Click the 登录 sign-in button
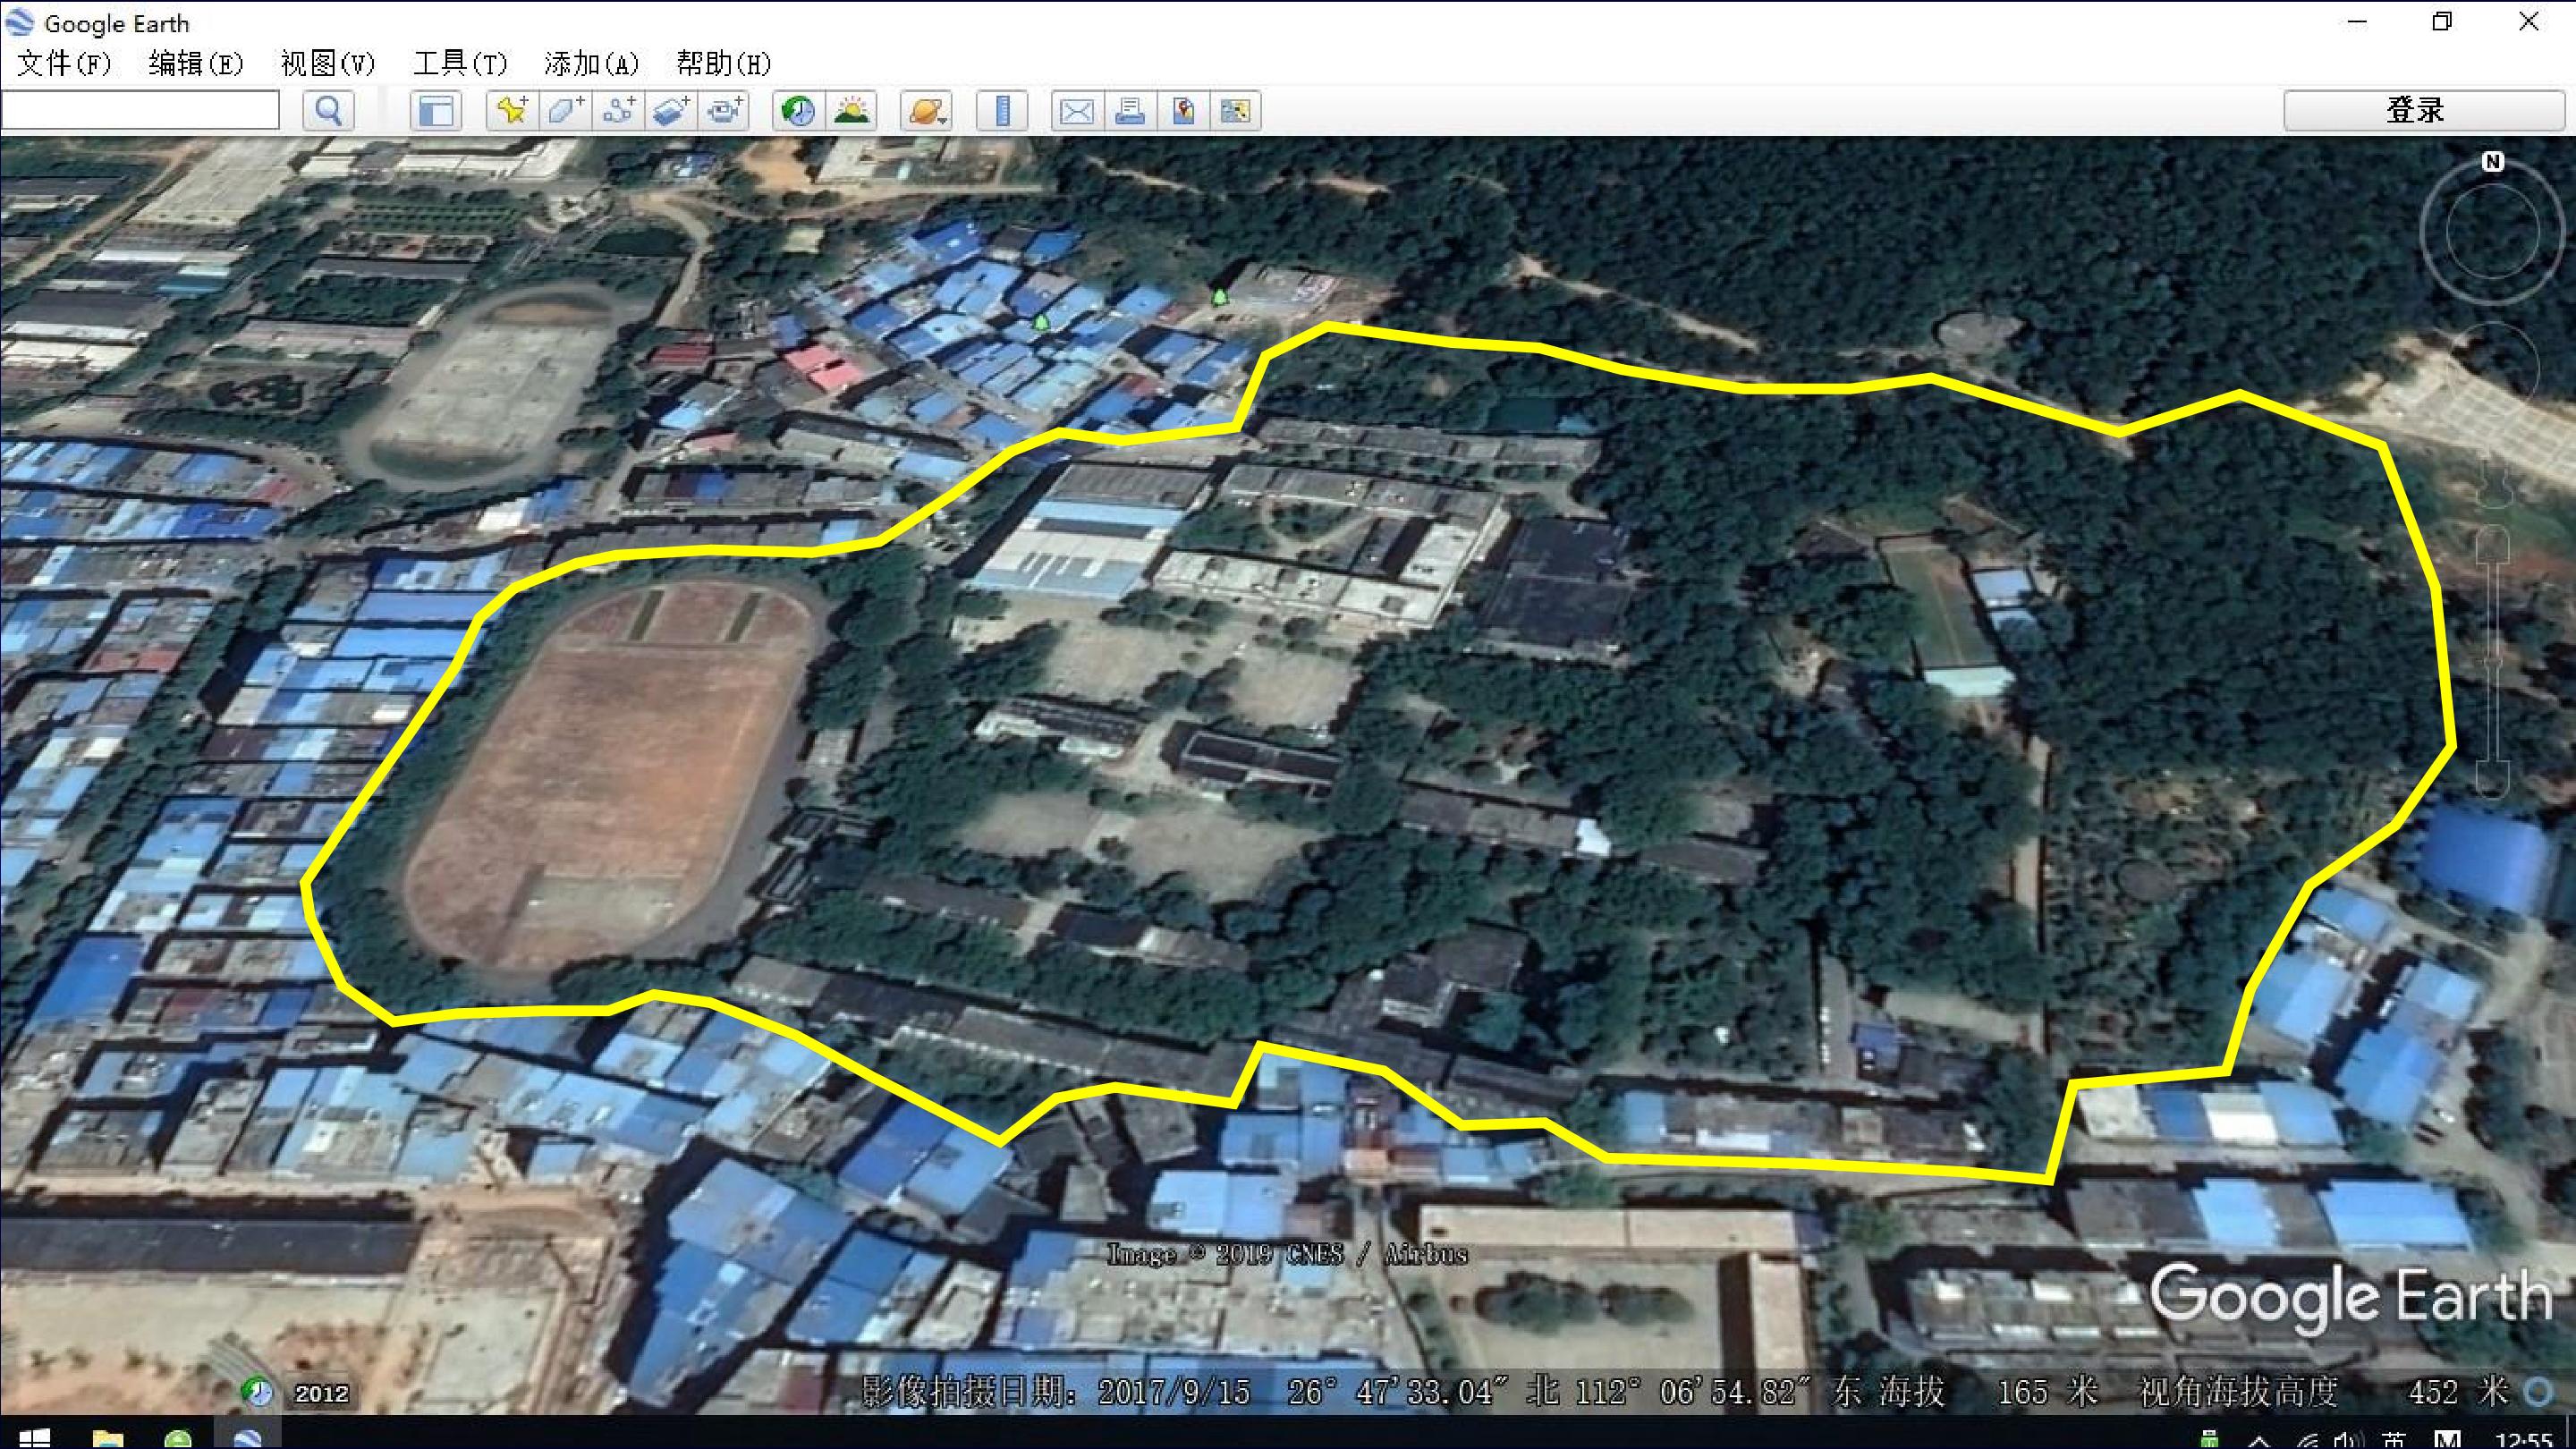The width and height of the screenshot is (2576, 1449). click(x=2424, y=110)
